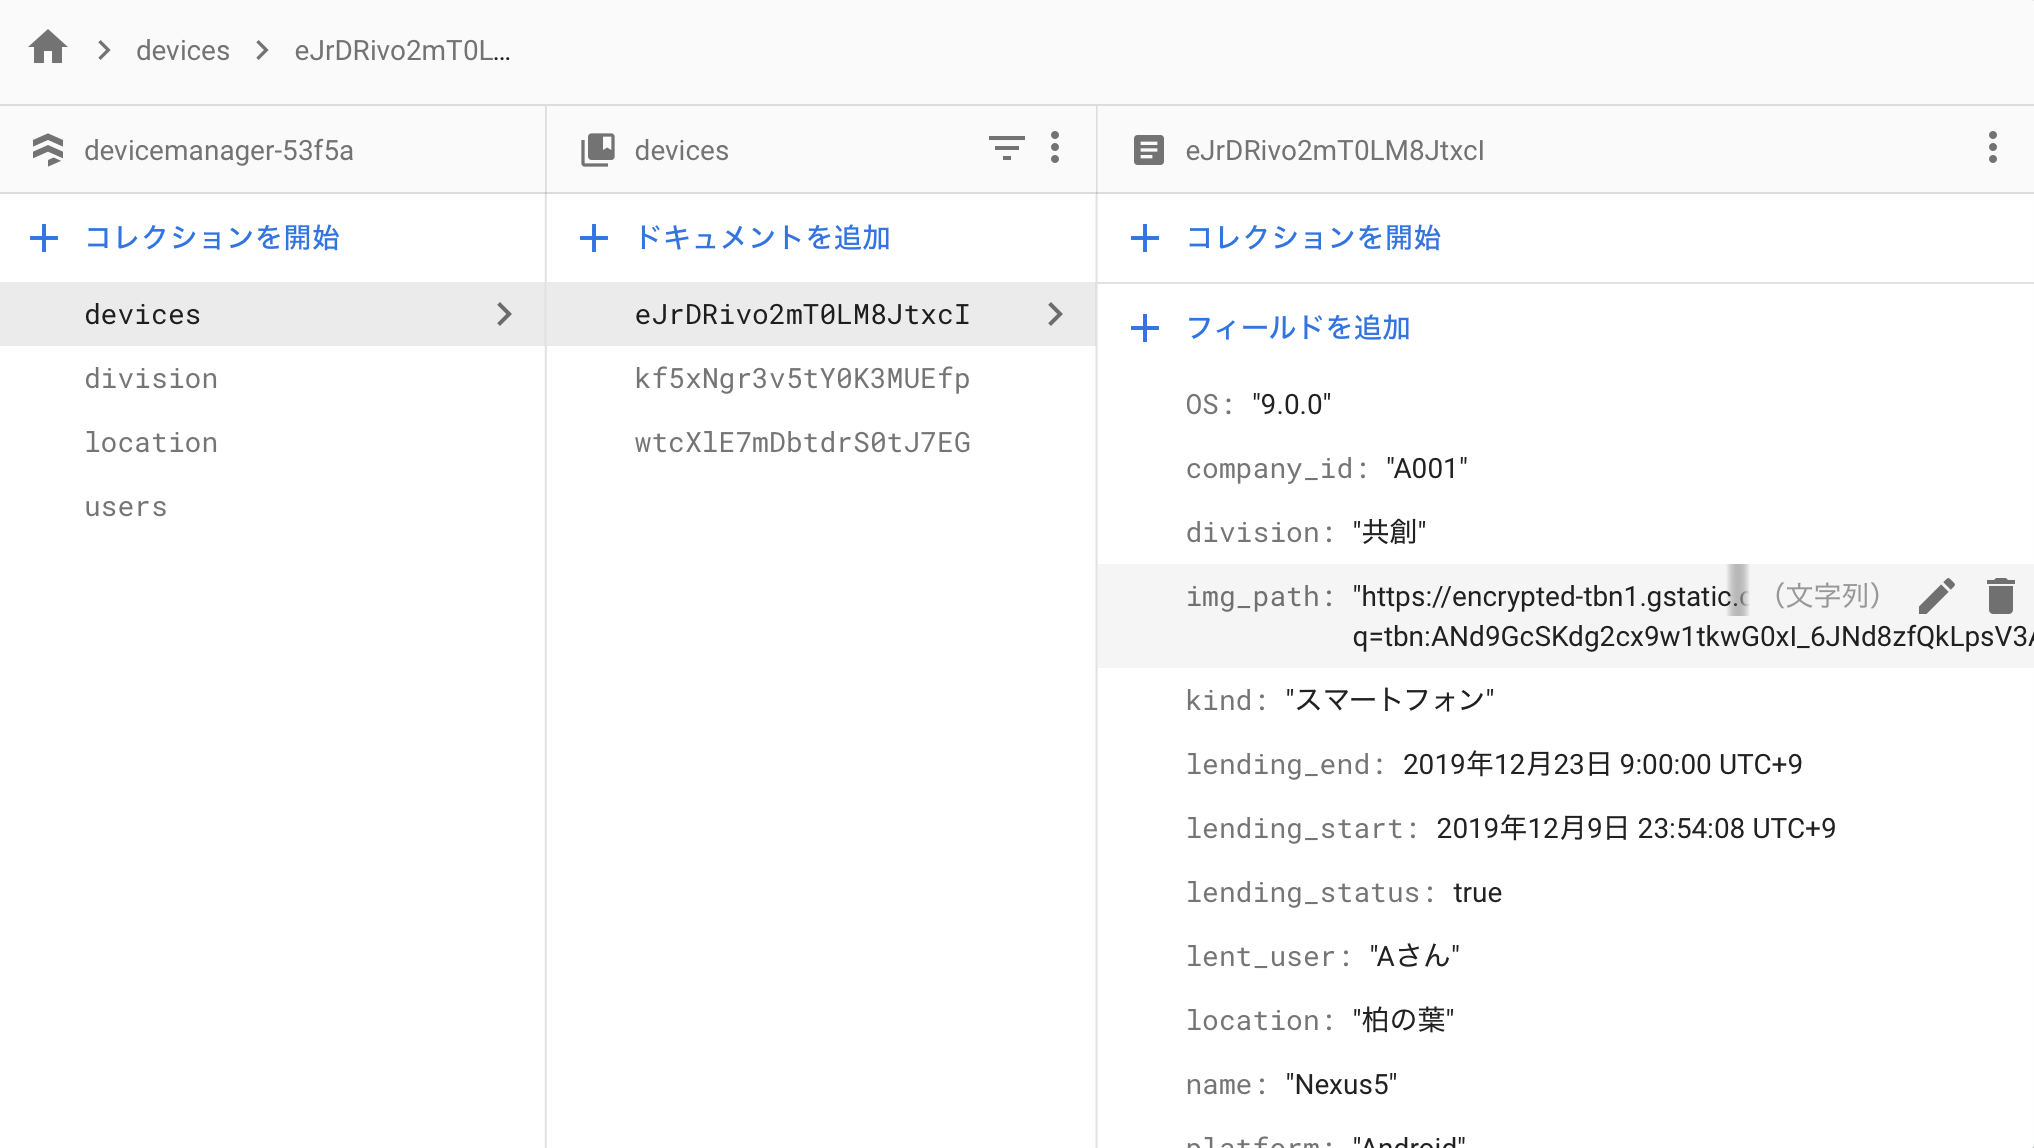Expand the devices collection via its chevron

point(505,314)
